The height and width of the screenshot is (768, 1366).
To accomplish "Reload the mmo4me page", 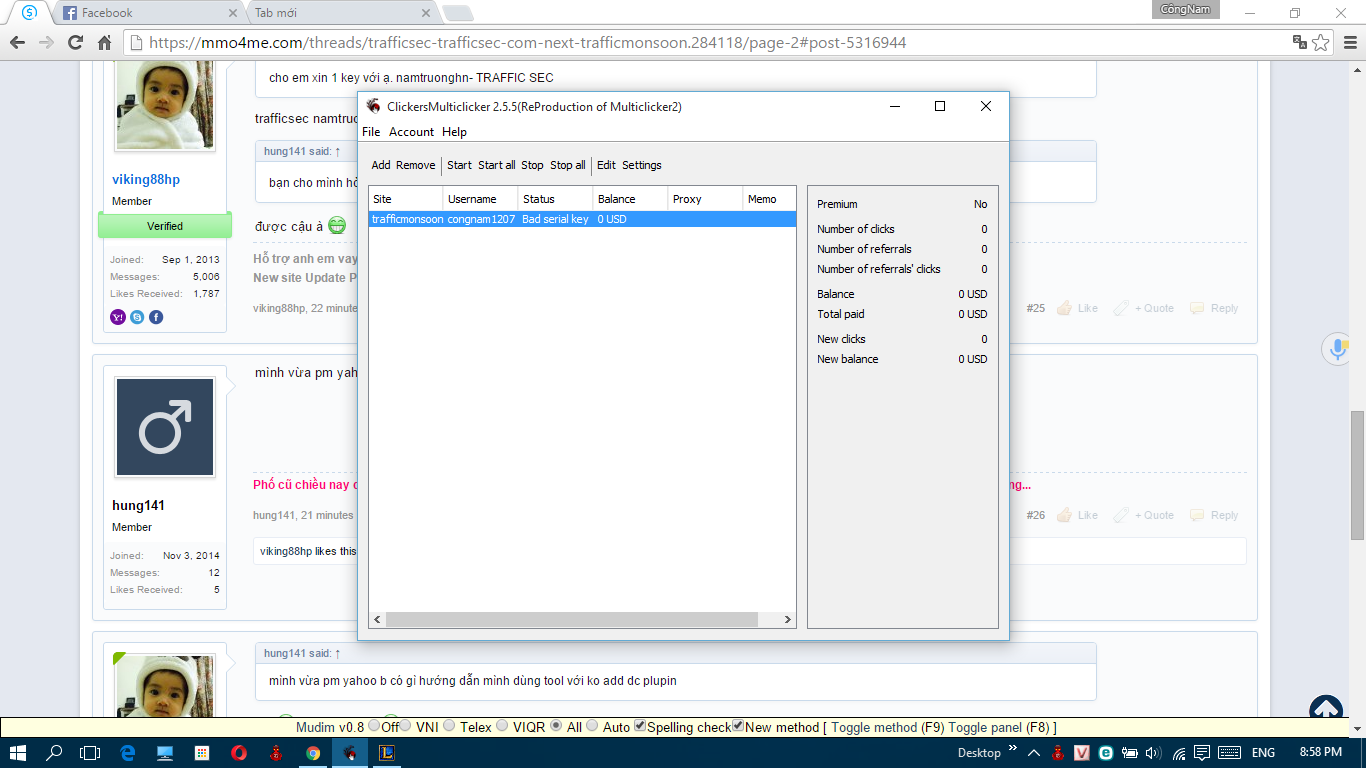I will (75, 42).
